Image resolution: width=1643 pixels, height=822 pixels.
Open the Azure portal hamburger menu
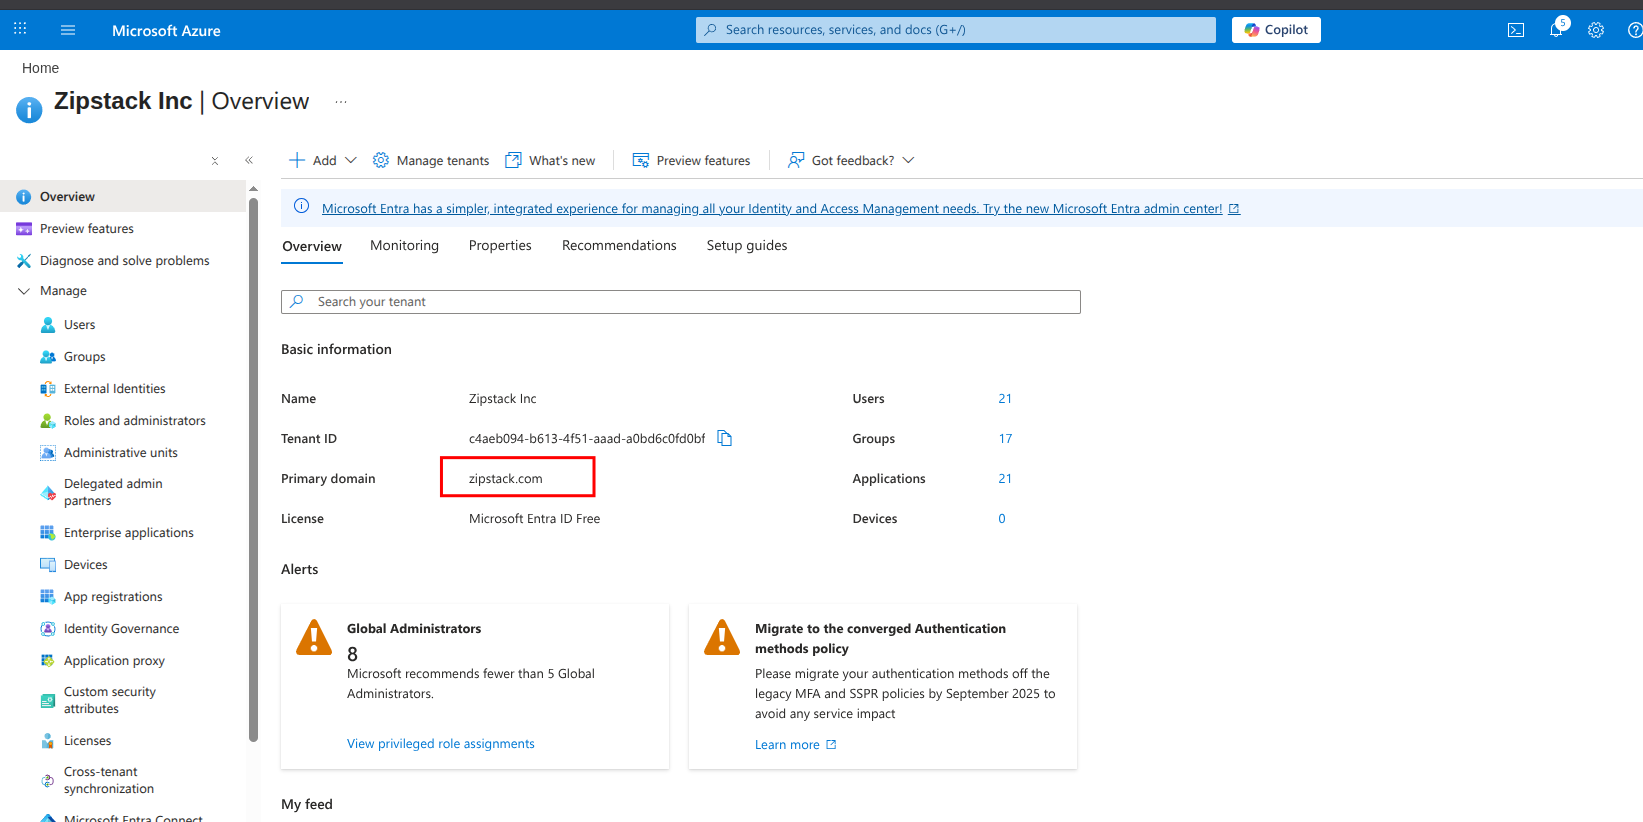68,30
